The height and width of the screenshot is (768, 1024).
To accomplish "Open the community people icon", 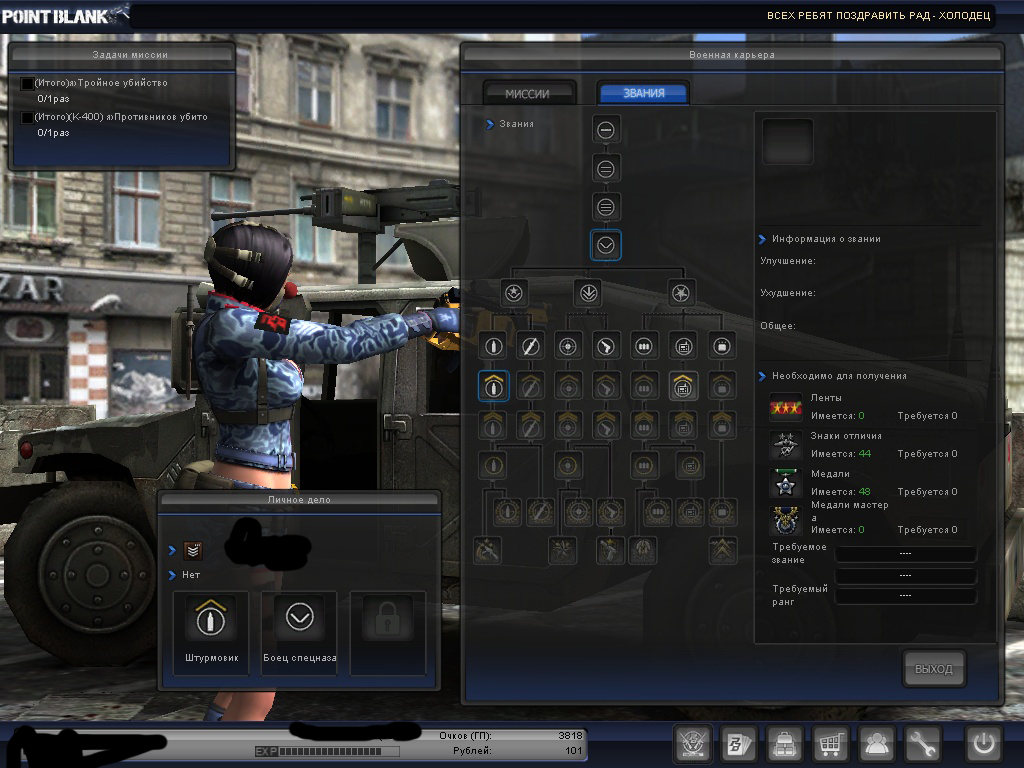I will pos(876,744).
